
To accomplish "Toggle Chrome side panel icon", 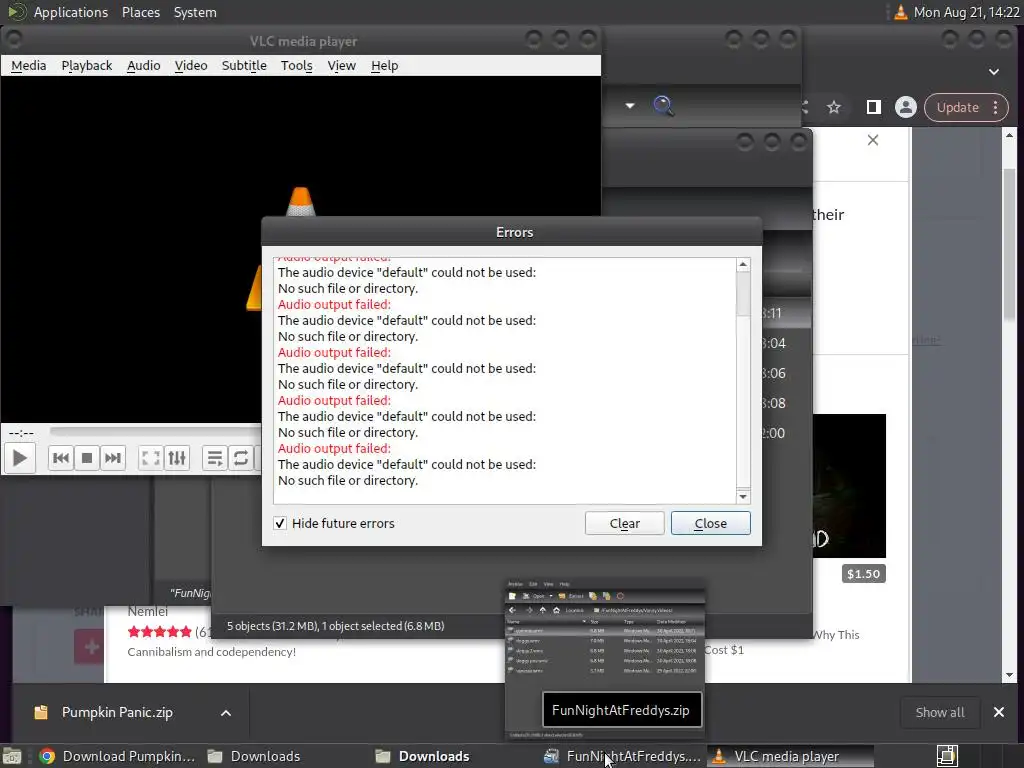I will [x=873, y=107].
